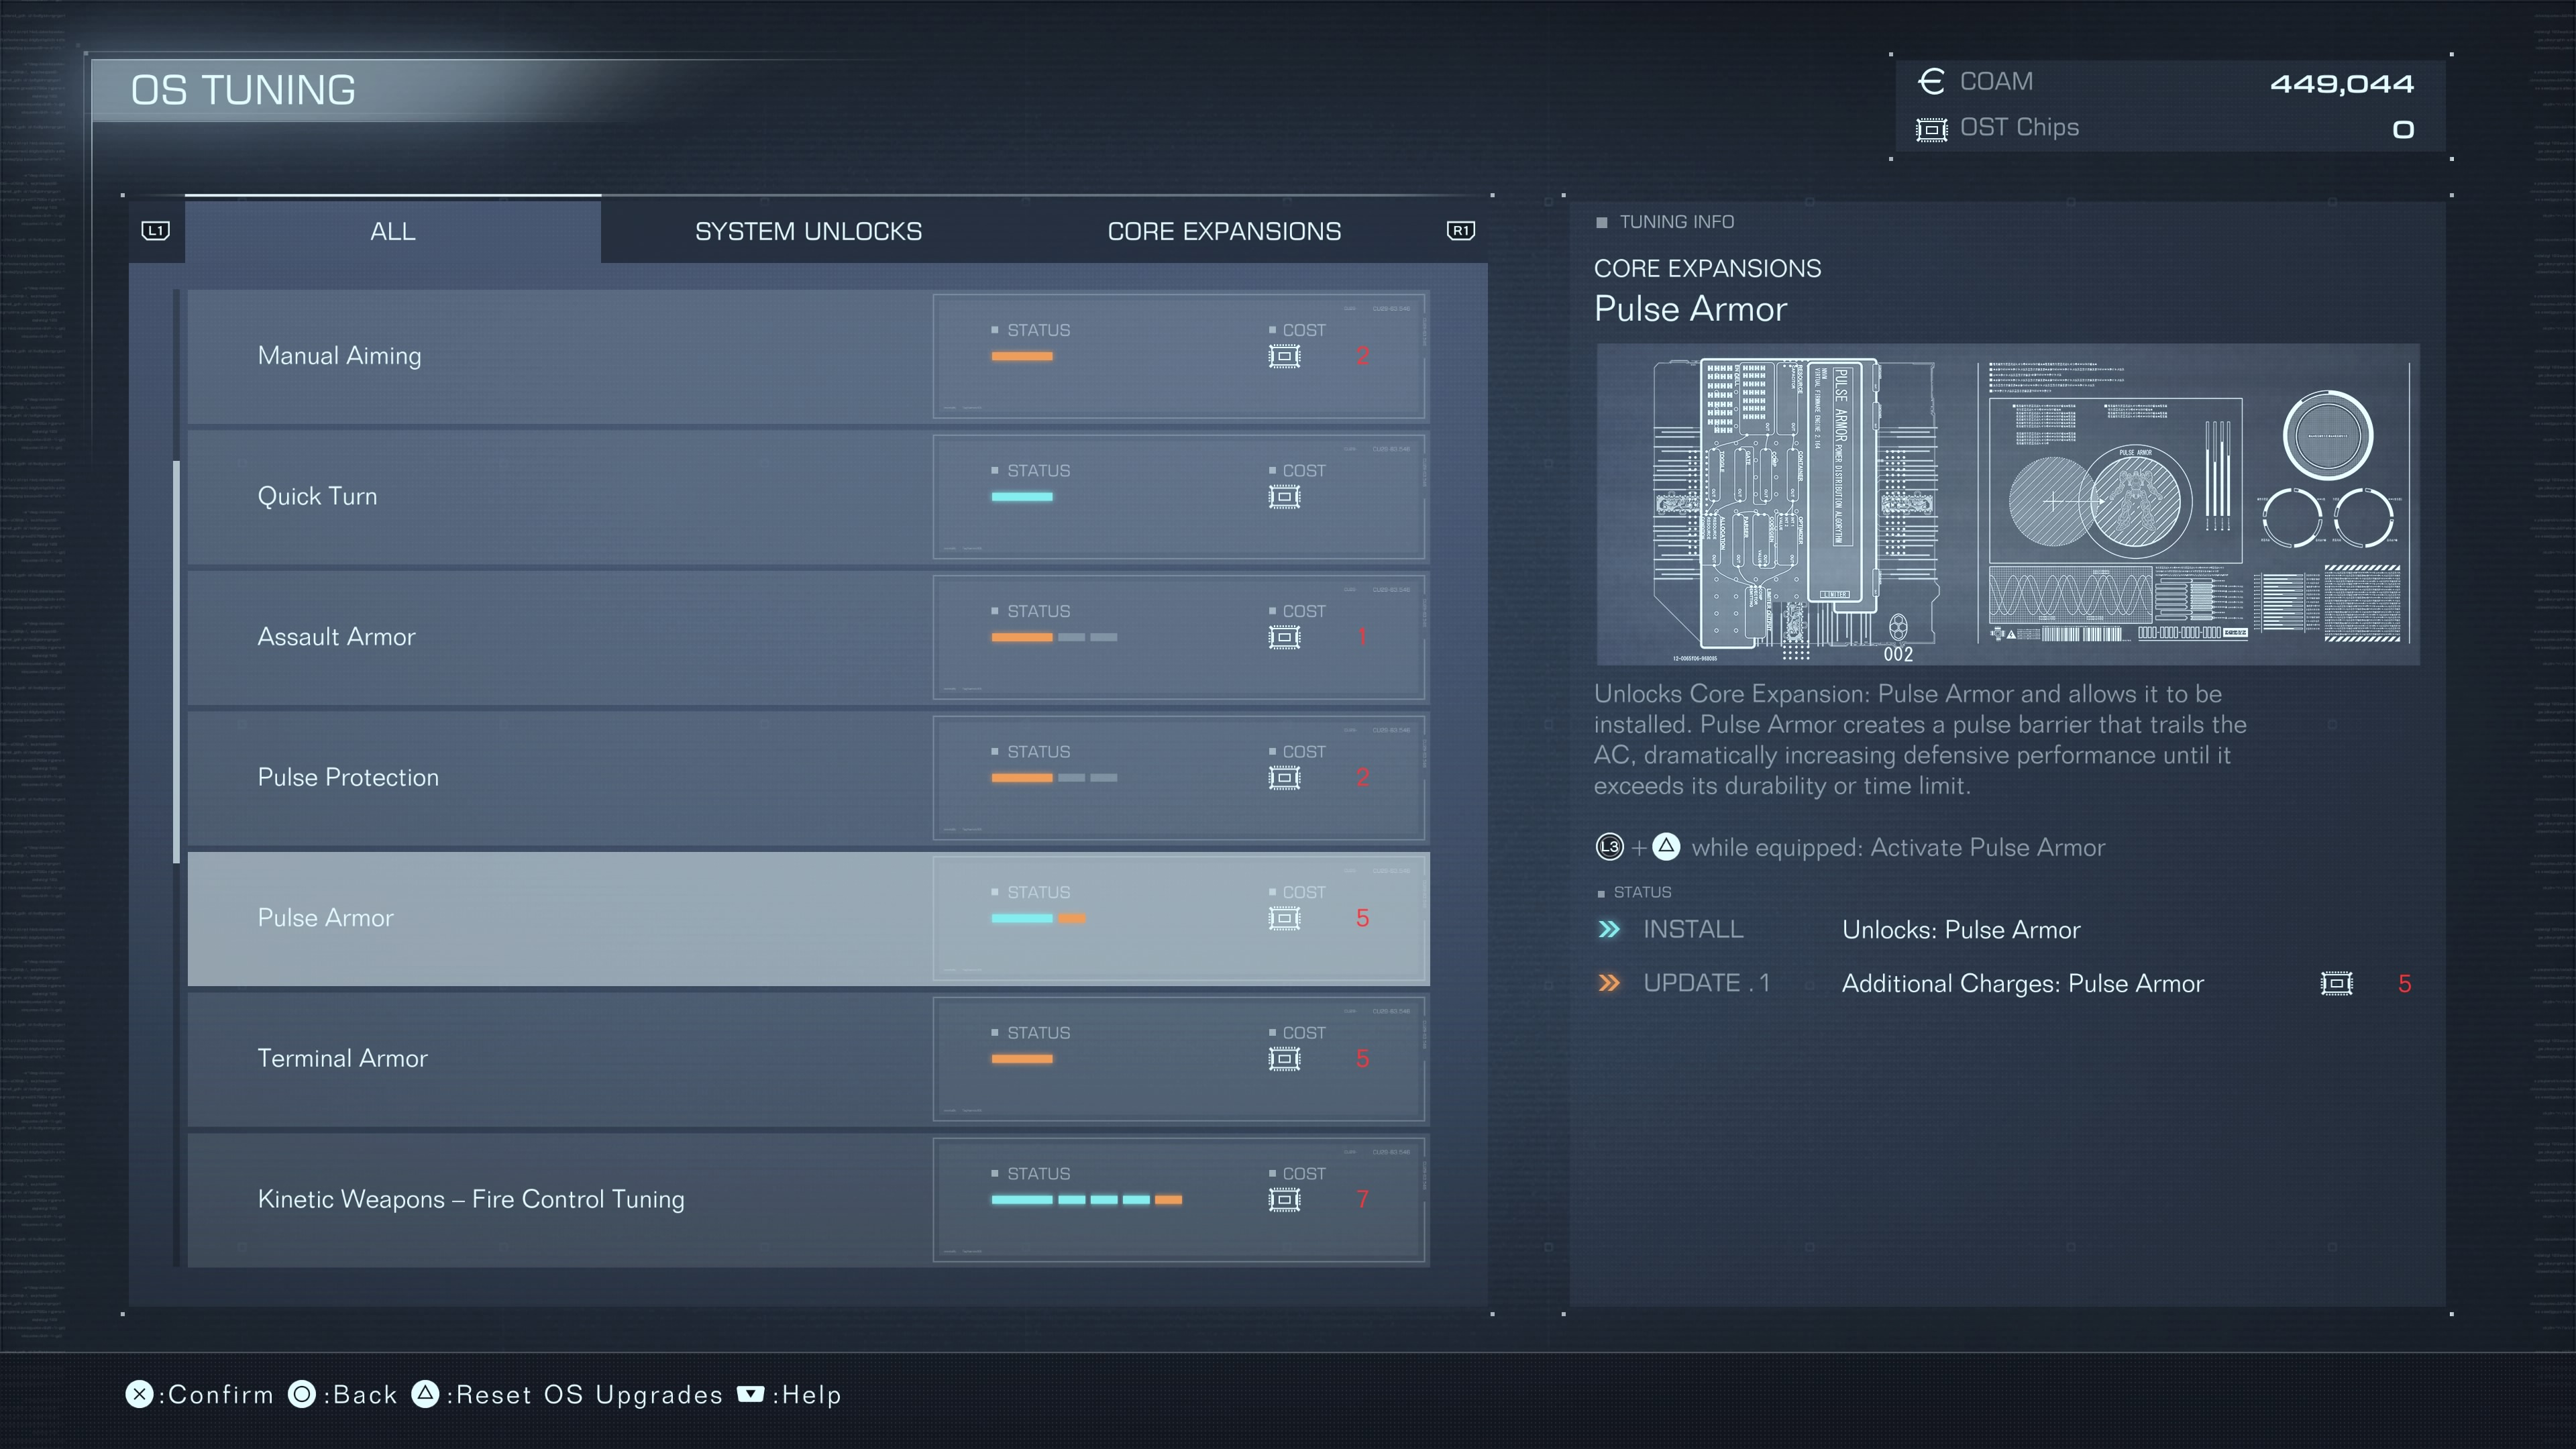Click the chip cost icon for Terminal Armor
The image size is (2576, 1449).
[x=1285, y=1058]
